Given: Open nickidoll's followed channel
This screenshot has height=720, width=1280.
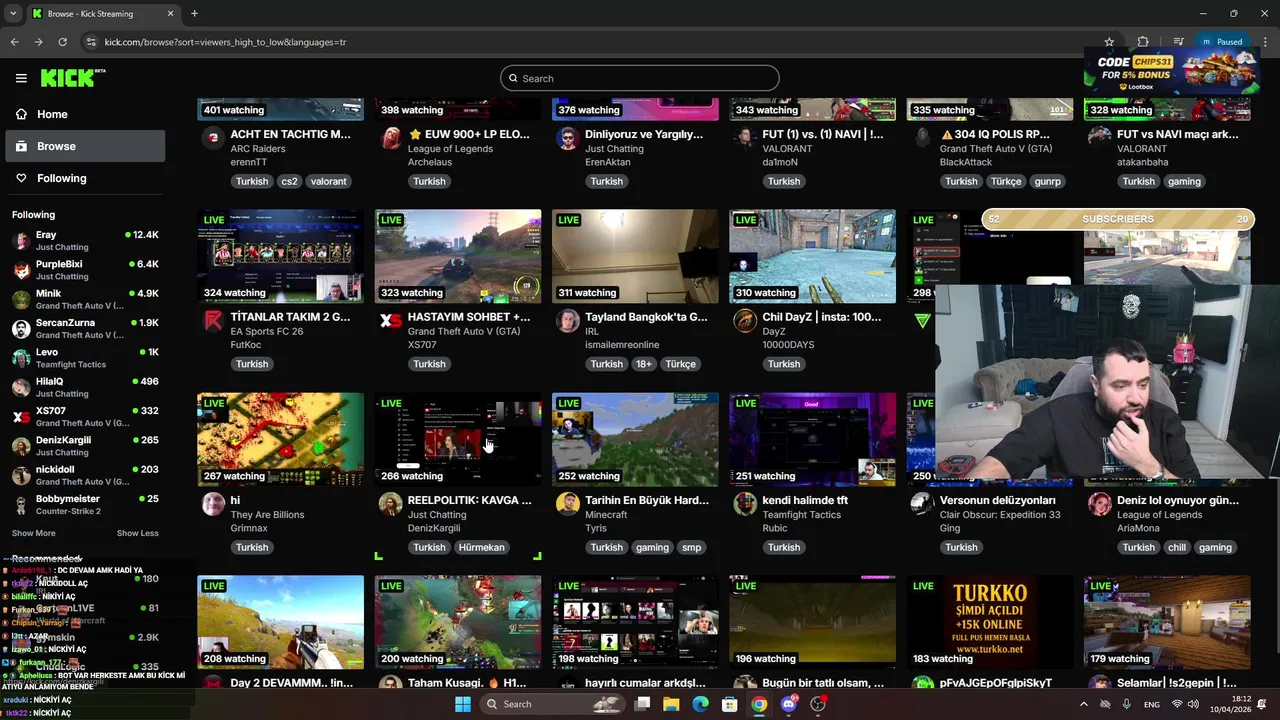Looking at the screenshot, I should 85,475.
